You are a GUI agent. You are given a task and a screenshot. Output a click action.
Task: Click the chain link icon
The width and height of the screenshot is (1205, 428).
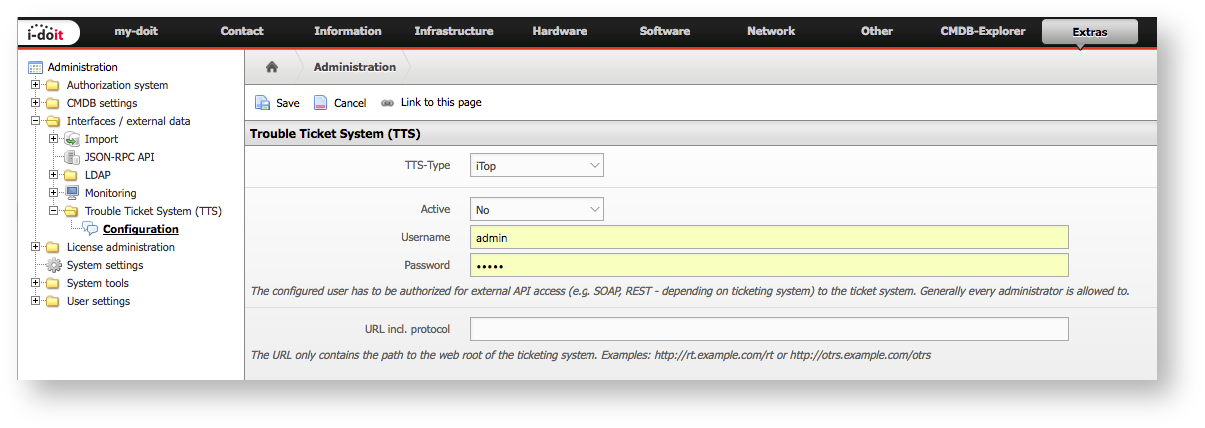pyautogui.click(x=388, y=103)
